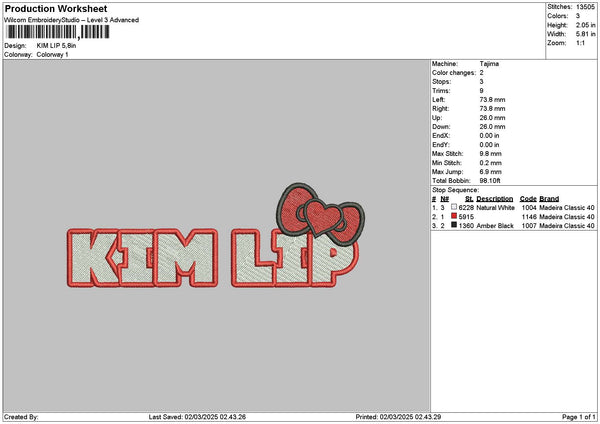Click the Created By label
600x424 pixels.
pyautogui.click(x=21, y=417)
